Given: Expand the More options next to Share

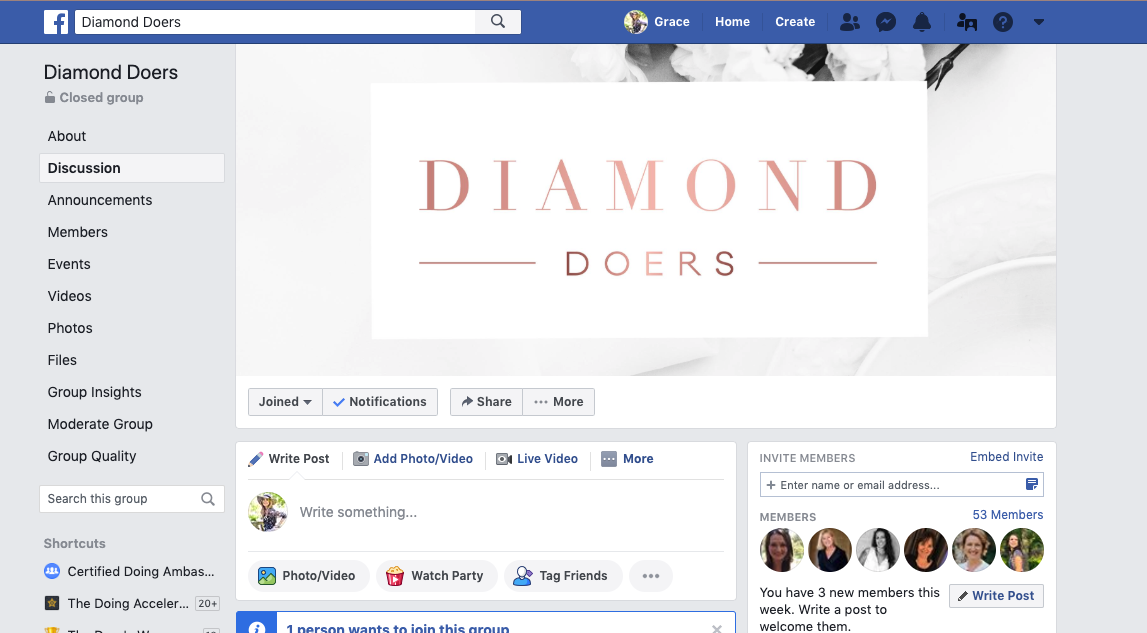Looking at the screenshot, I should [559, 402].
